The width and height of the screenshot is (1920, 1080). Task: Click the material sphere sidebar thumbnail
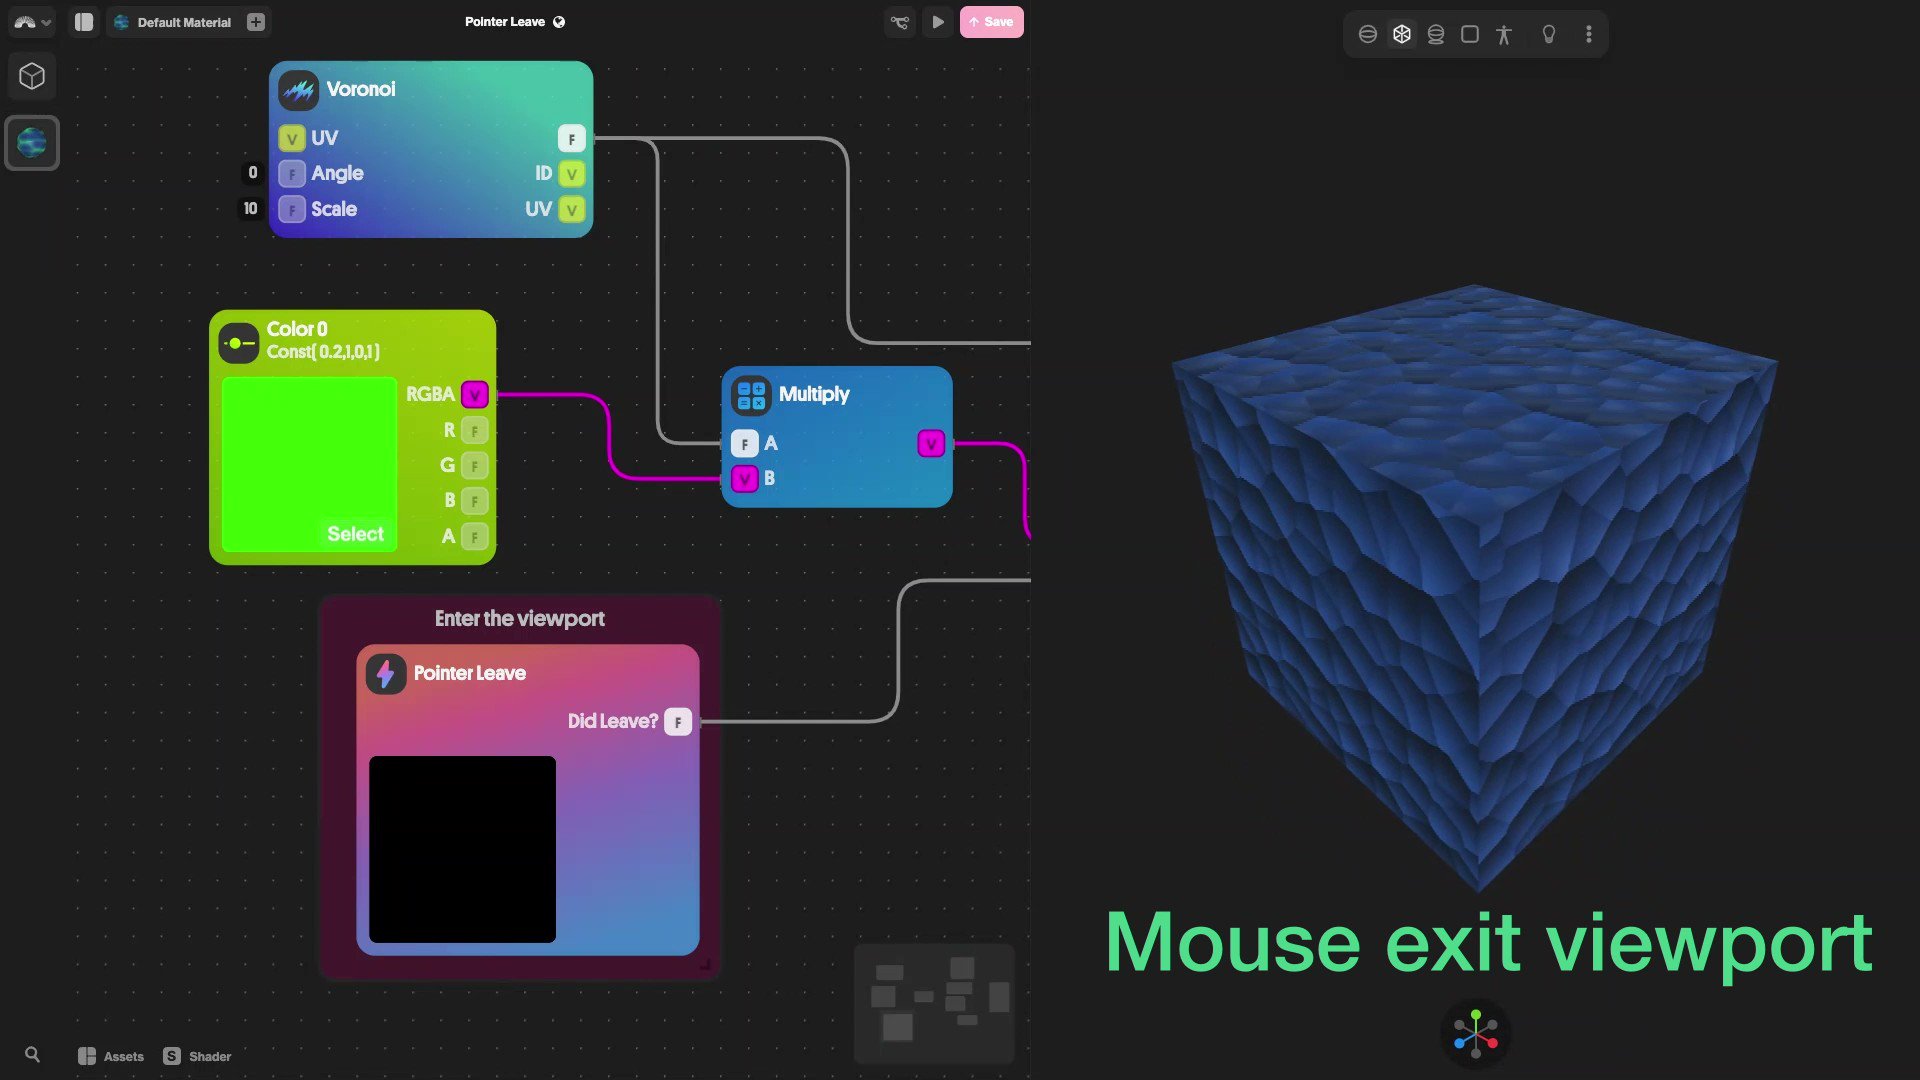tap(32, 143)
